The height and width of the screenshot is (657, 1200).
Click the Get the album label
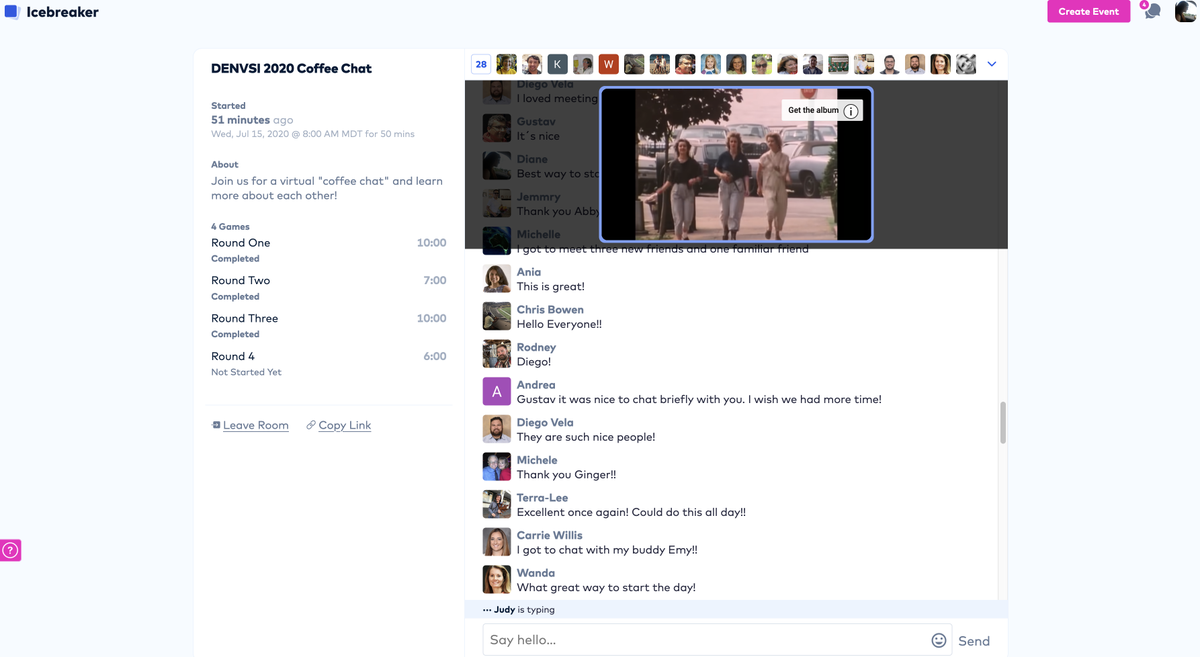pyautogui.click(x=813, y=111)
